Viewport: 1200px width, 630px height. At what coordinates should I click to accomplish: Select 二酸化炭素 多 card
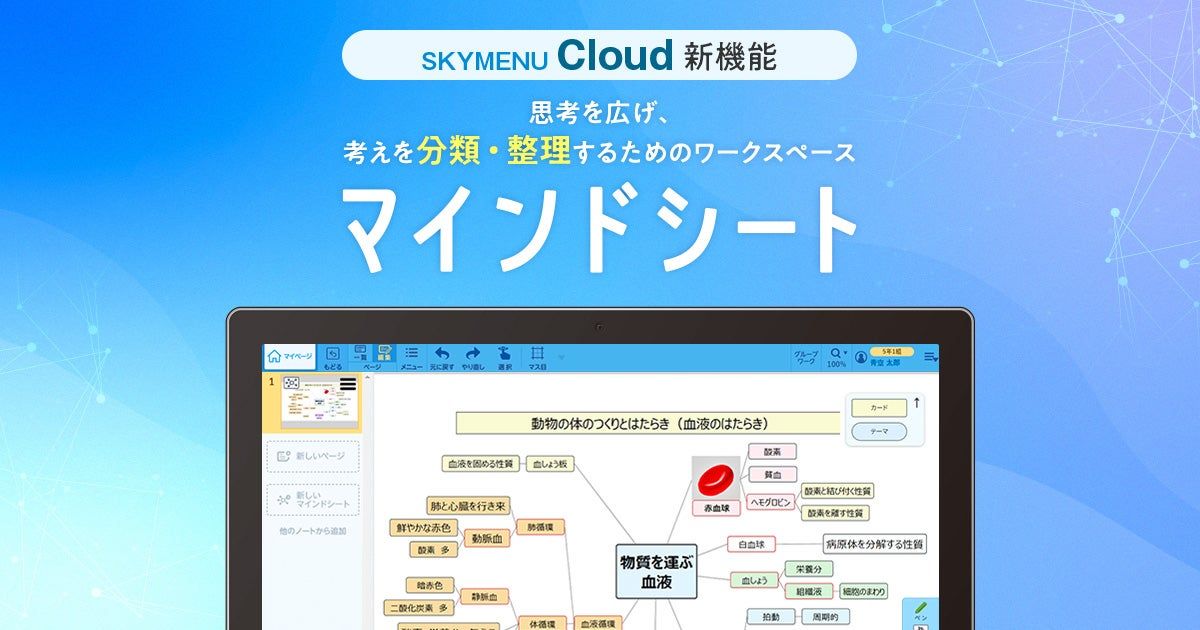420,608
